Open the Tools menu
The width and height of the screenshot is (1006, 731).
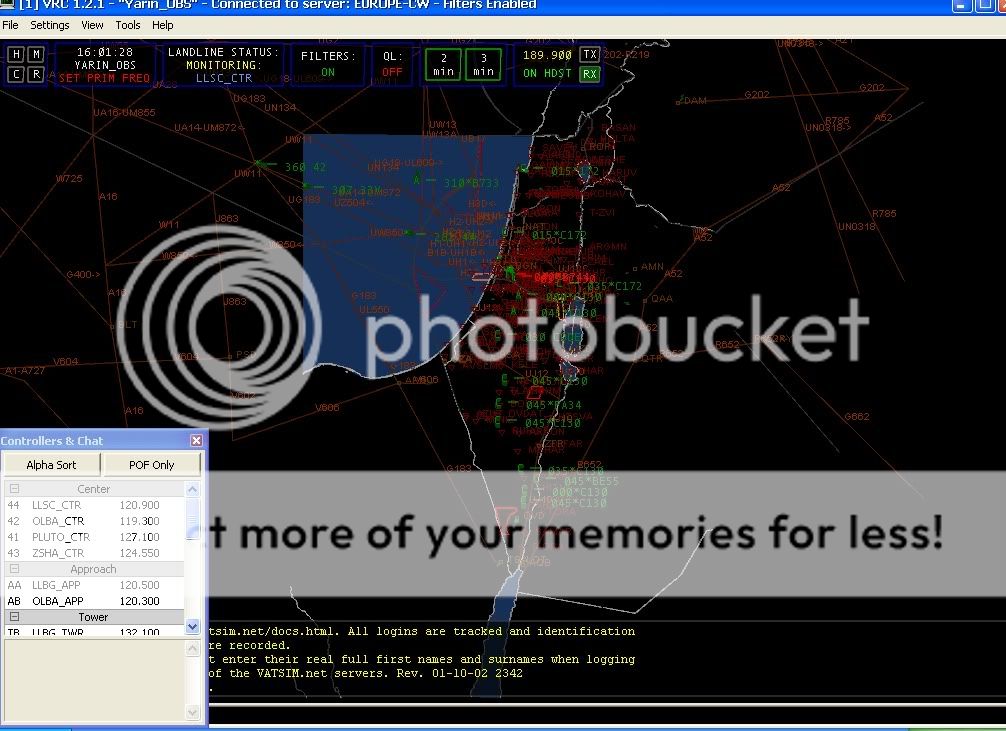(x=128, y=25)
